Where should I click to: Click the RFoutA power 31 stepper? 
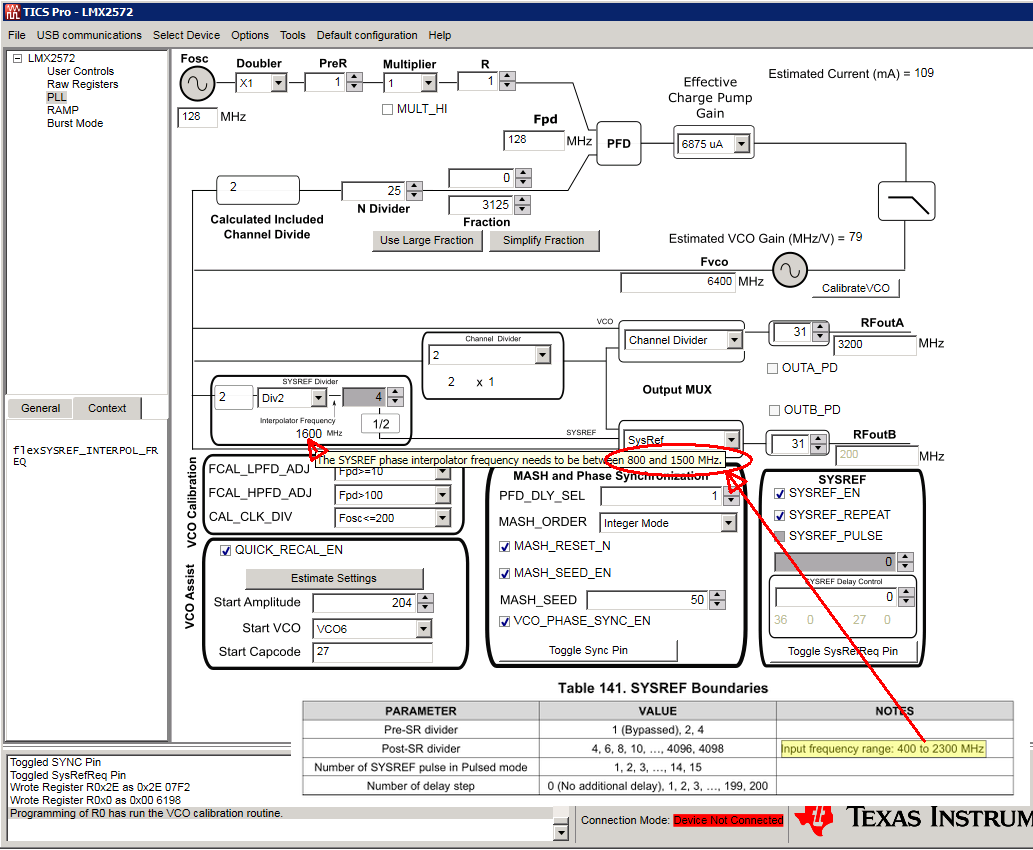pyautogui.click(x=820, y=332)
